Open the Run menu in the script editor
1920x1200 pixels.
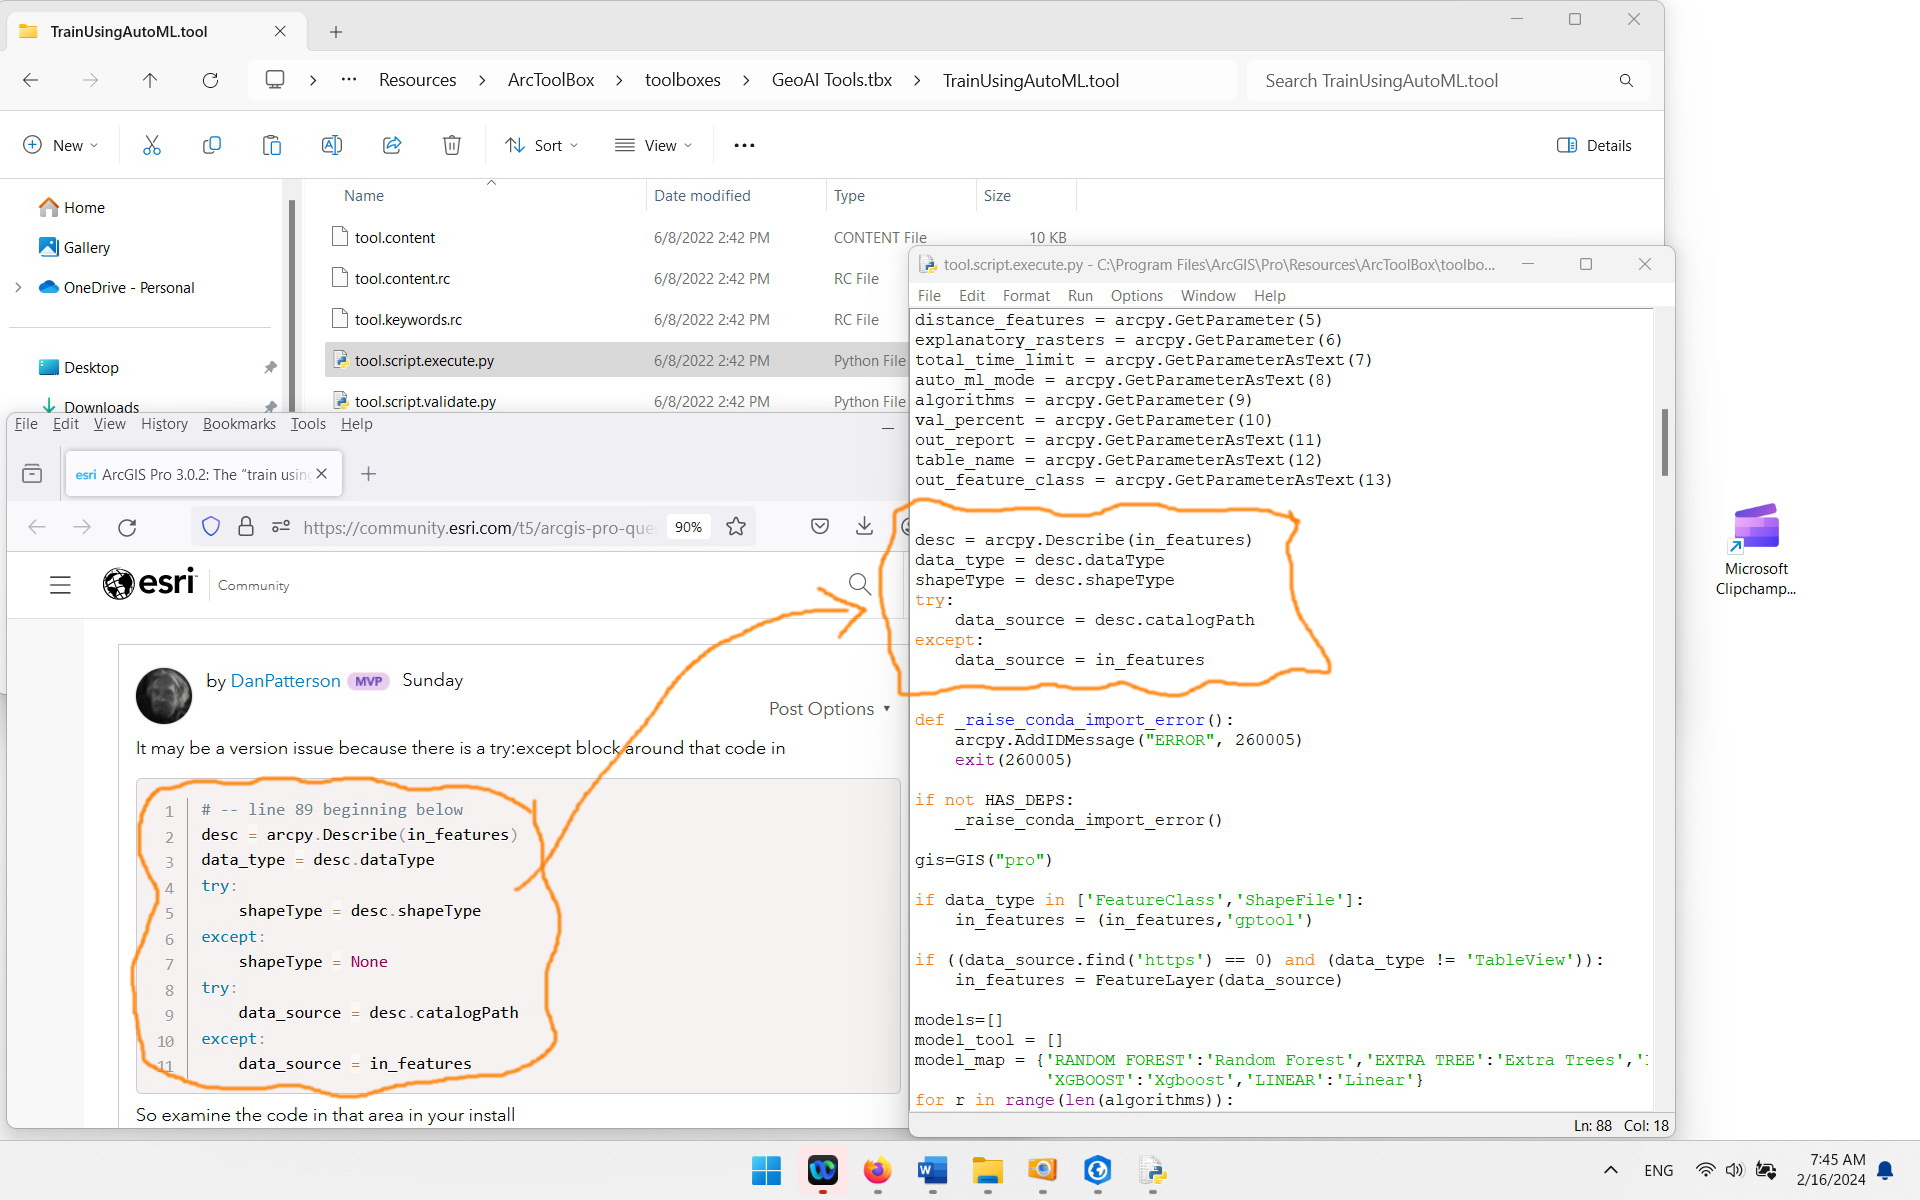[1079, 295]
